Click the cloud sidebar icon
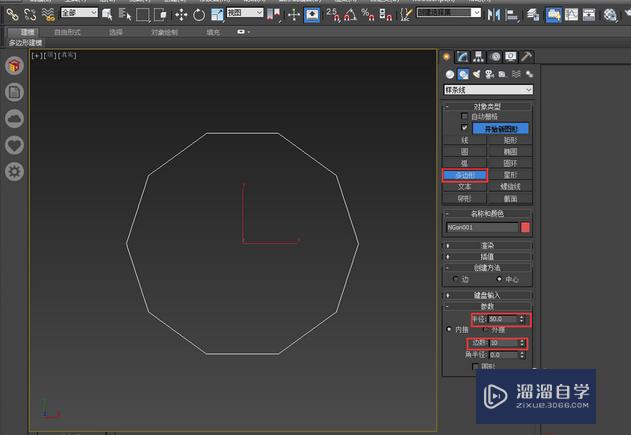This screenshot has height=435, width=631. [x=14, y=119]
